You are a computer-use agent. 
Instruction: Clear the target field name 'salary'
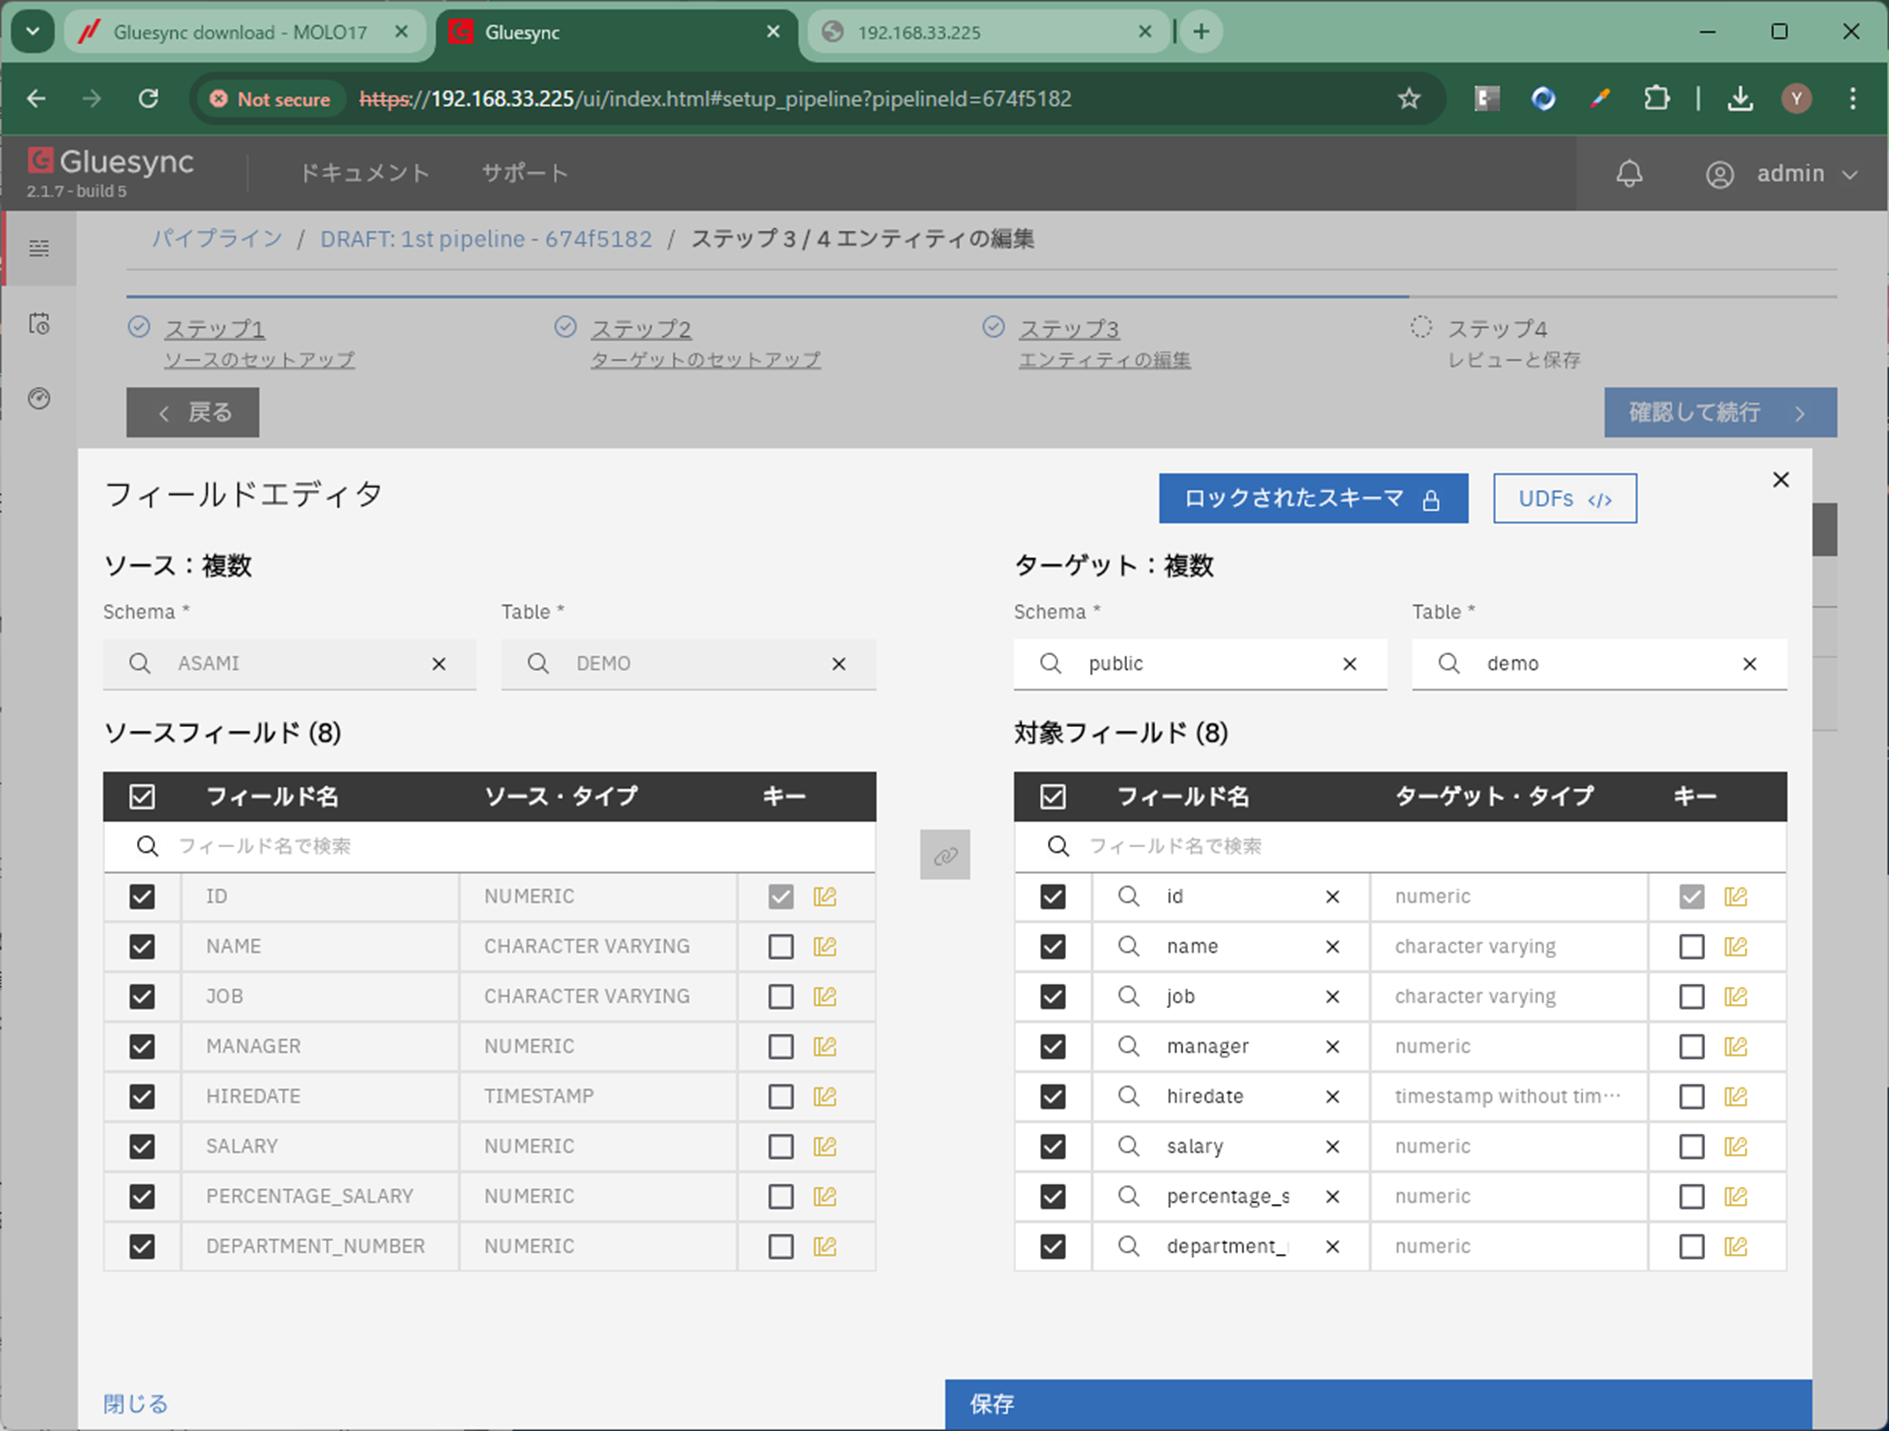[1332, 1146]
